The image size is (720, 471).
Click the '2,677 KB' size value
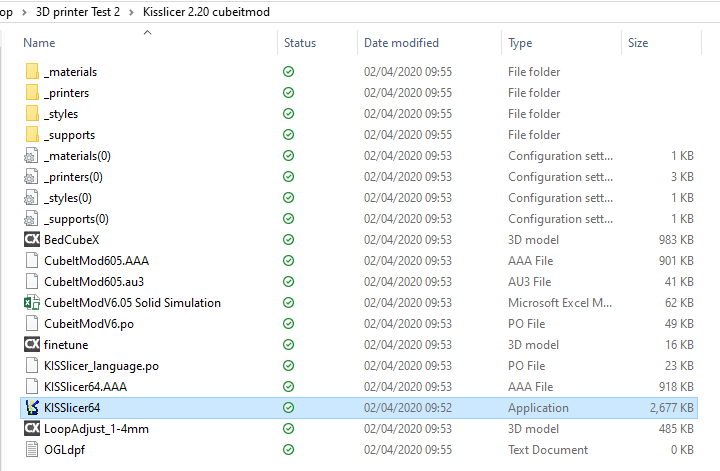point(671,408)
